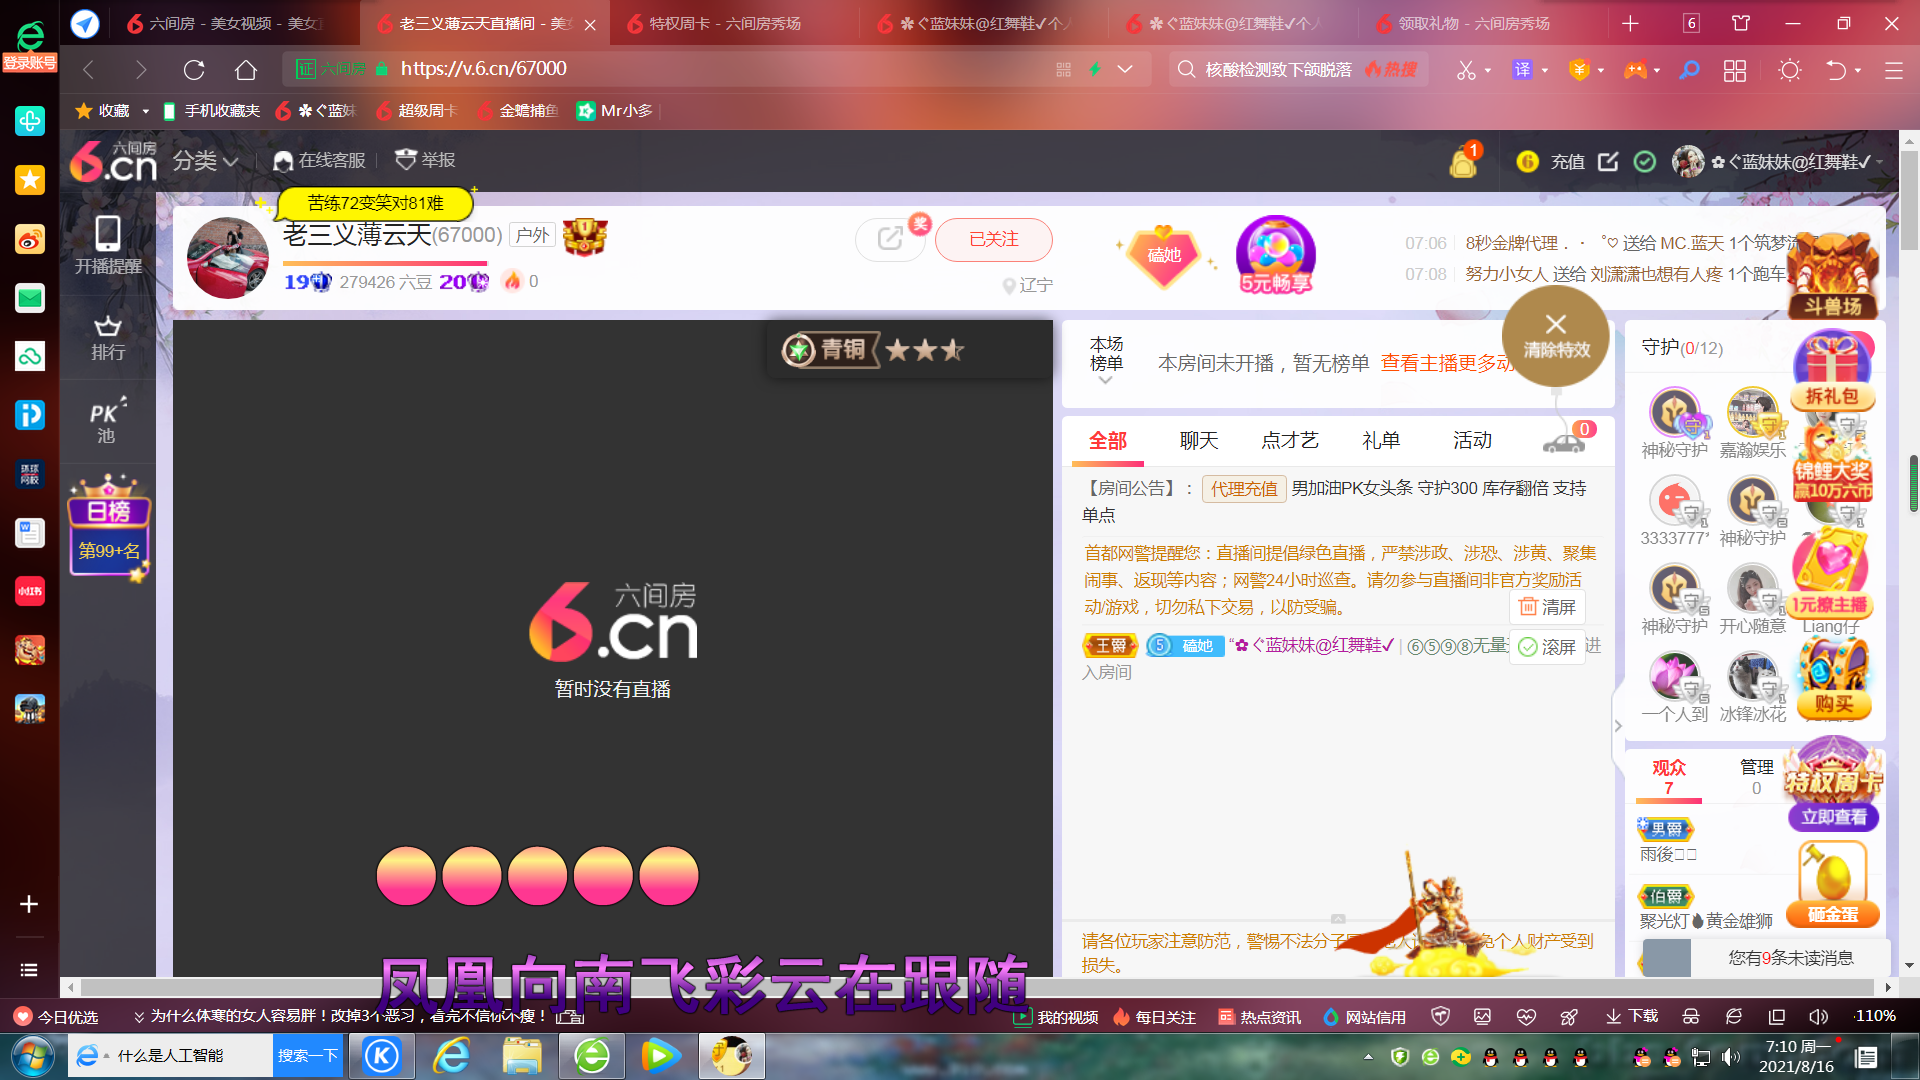Open 在线客服 support
This screenshot has width=1920, height=1080.
pyautogui.click(x=320, y=161)
